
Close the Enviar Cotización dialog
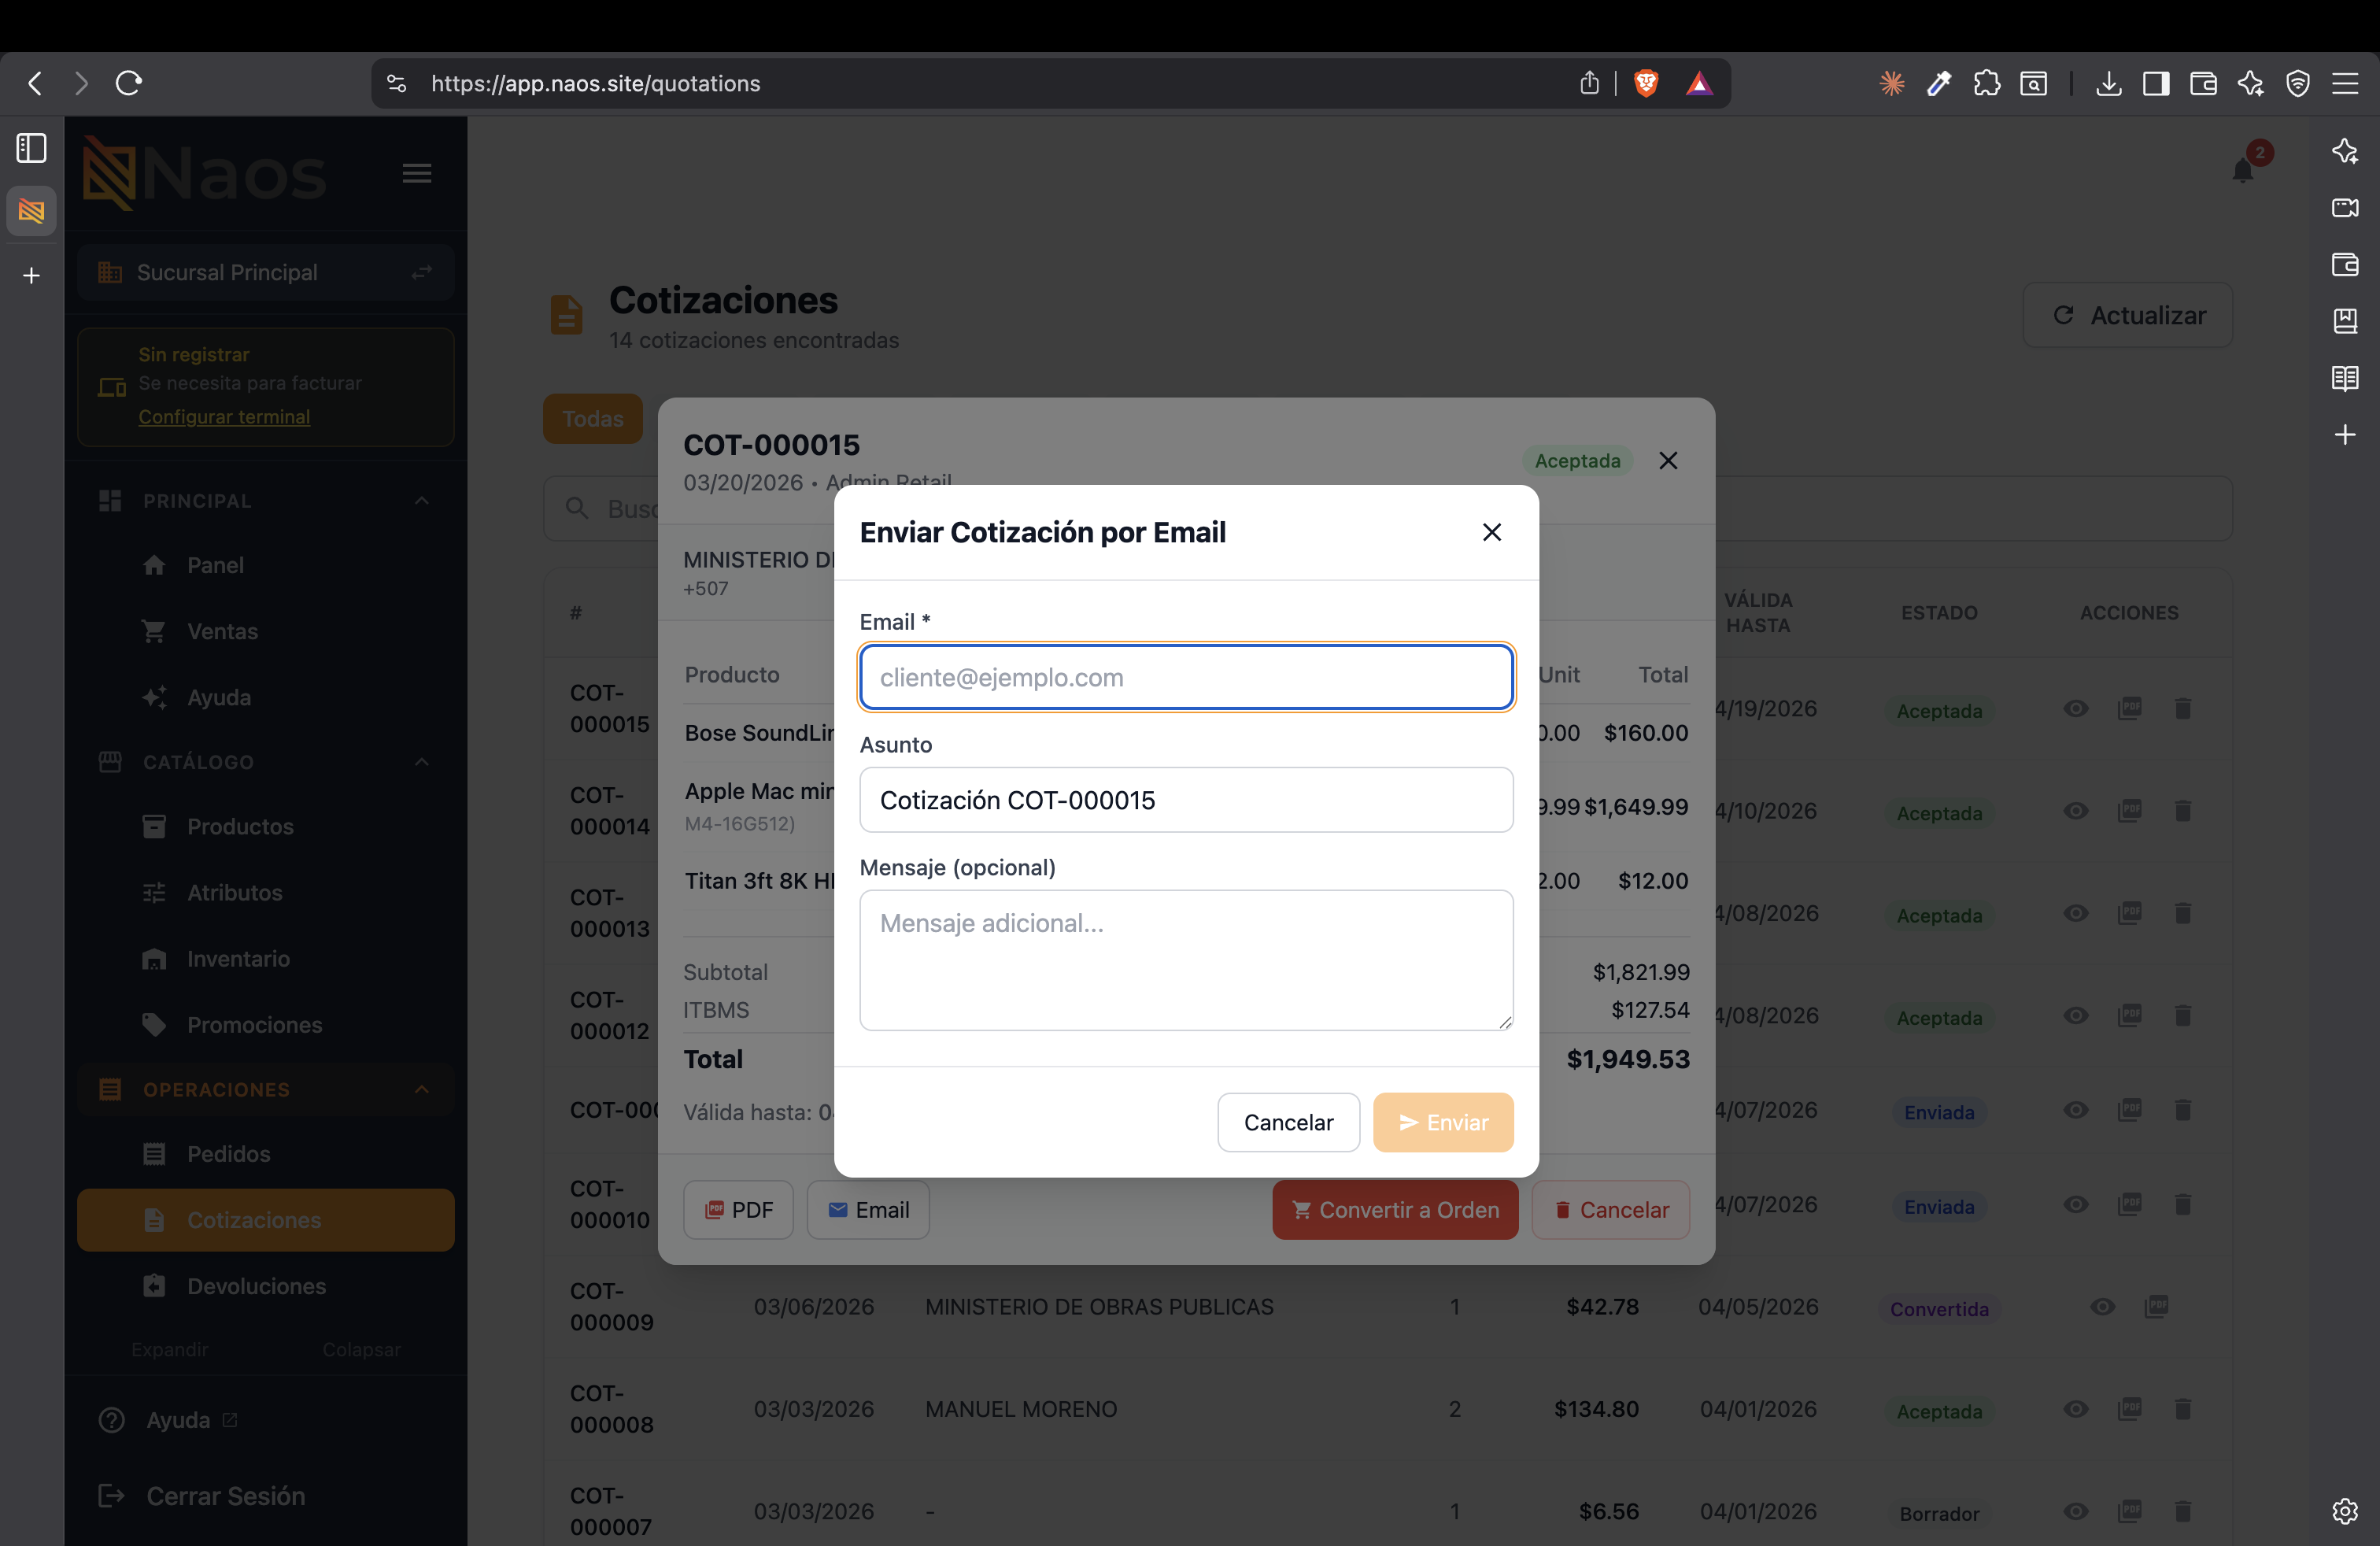pos(1491,532)
